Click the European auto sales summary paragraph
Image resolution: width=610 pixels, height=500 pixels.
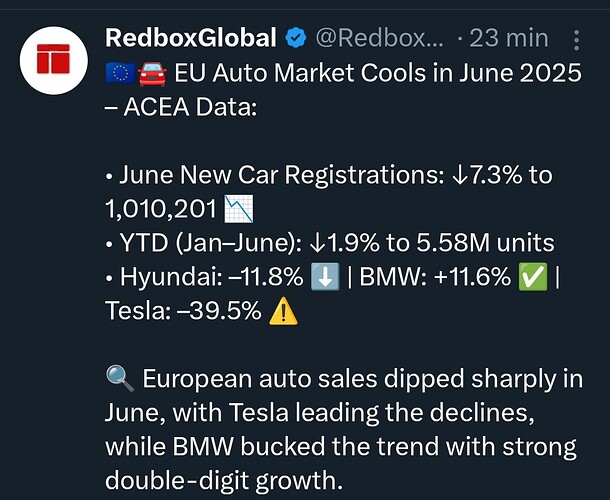pyautogui.click(x=344, y=430)
